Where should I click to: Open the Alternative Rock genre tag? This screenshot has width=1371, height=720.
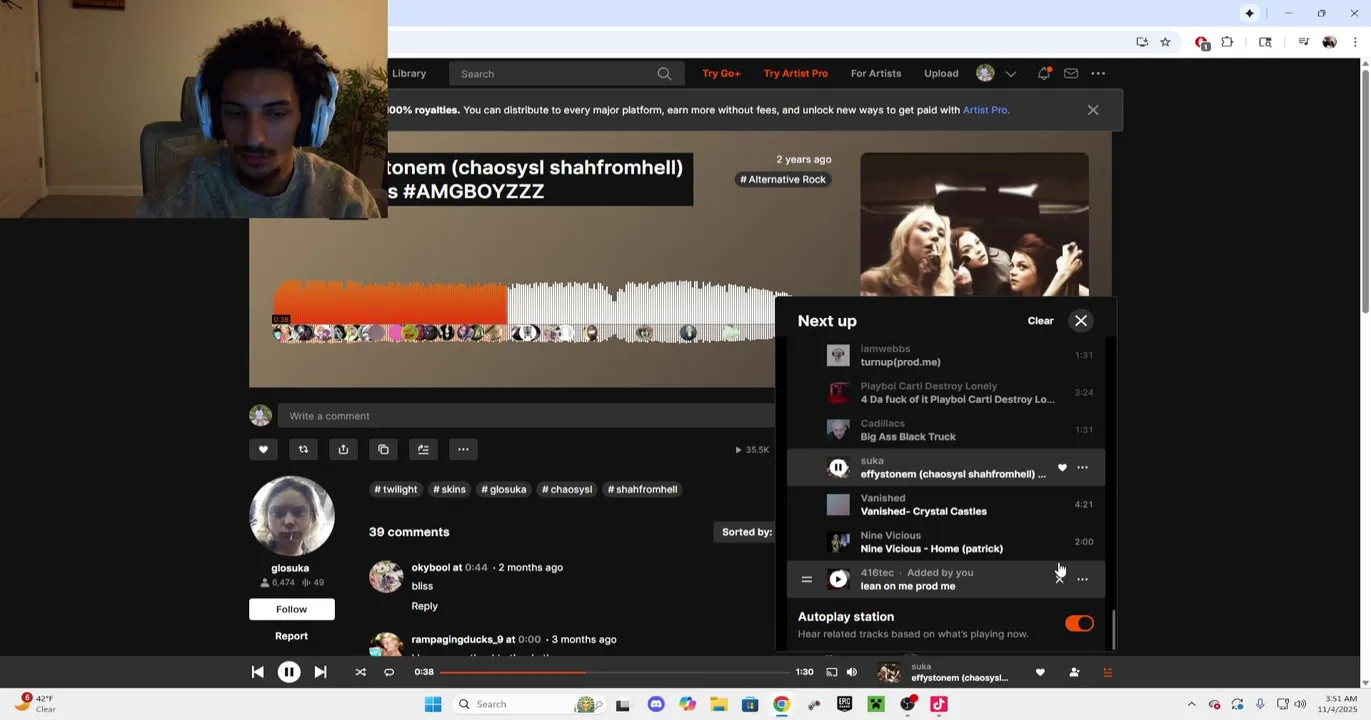(x=783, y=180)
